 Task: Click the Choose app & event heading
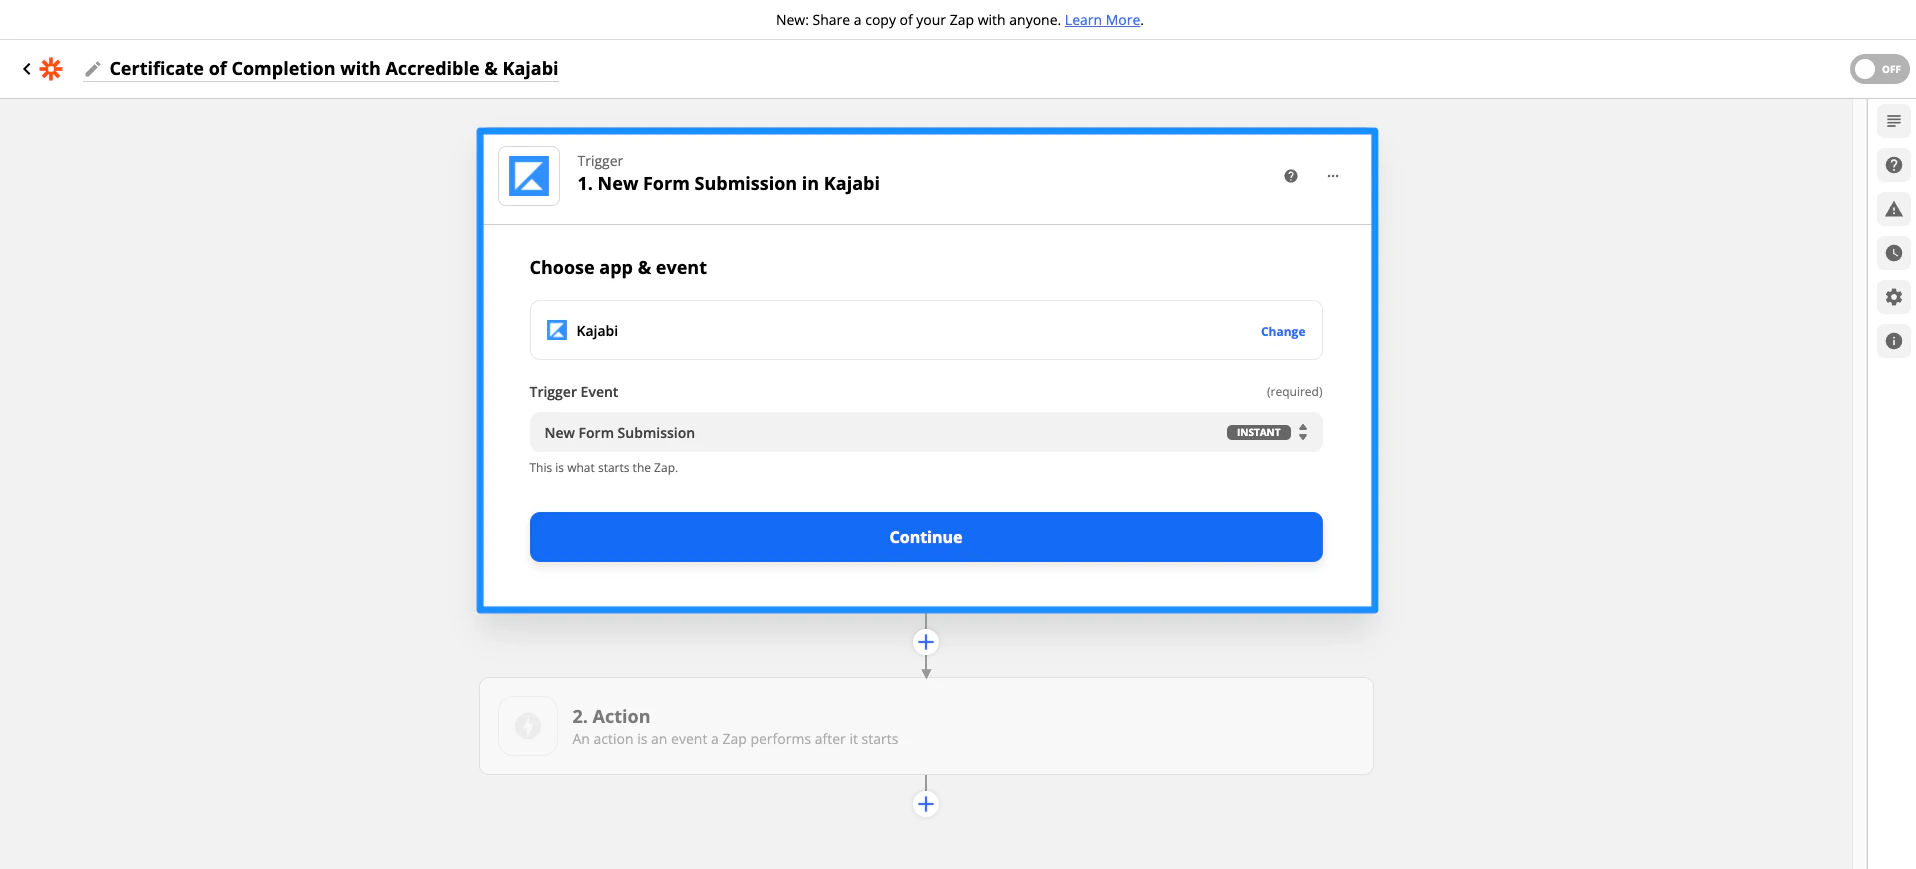pos(618,268)
